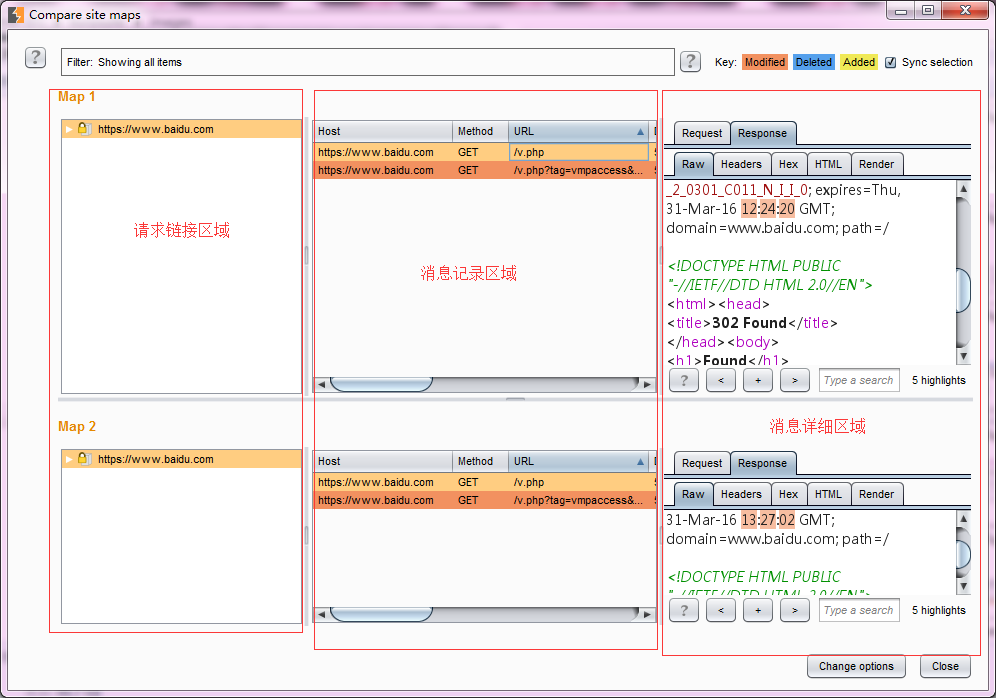The width and height of the screenshot is (996, 698).
Task: Switch to HTML tab in Map 1 viewer
Action: point(828,164)
